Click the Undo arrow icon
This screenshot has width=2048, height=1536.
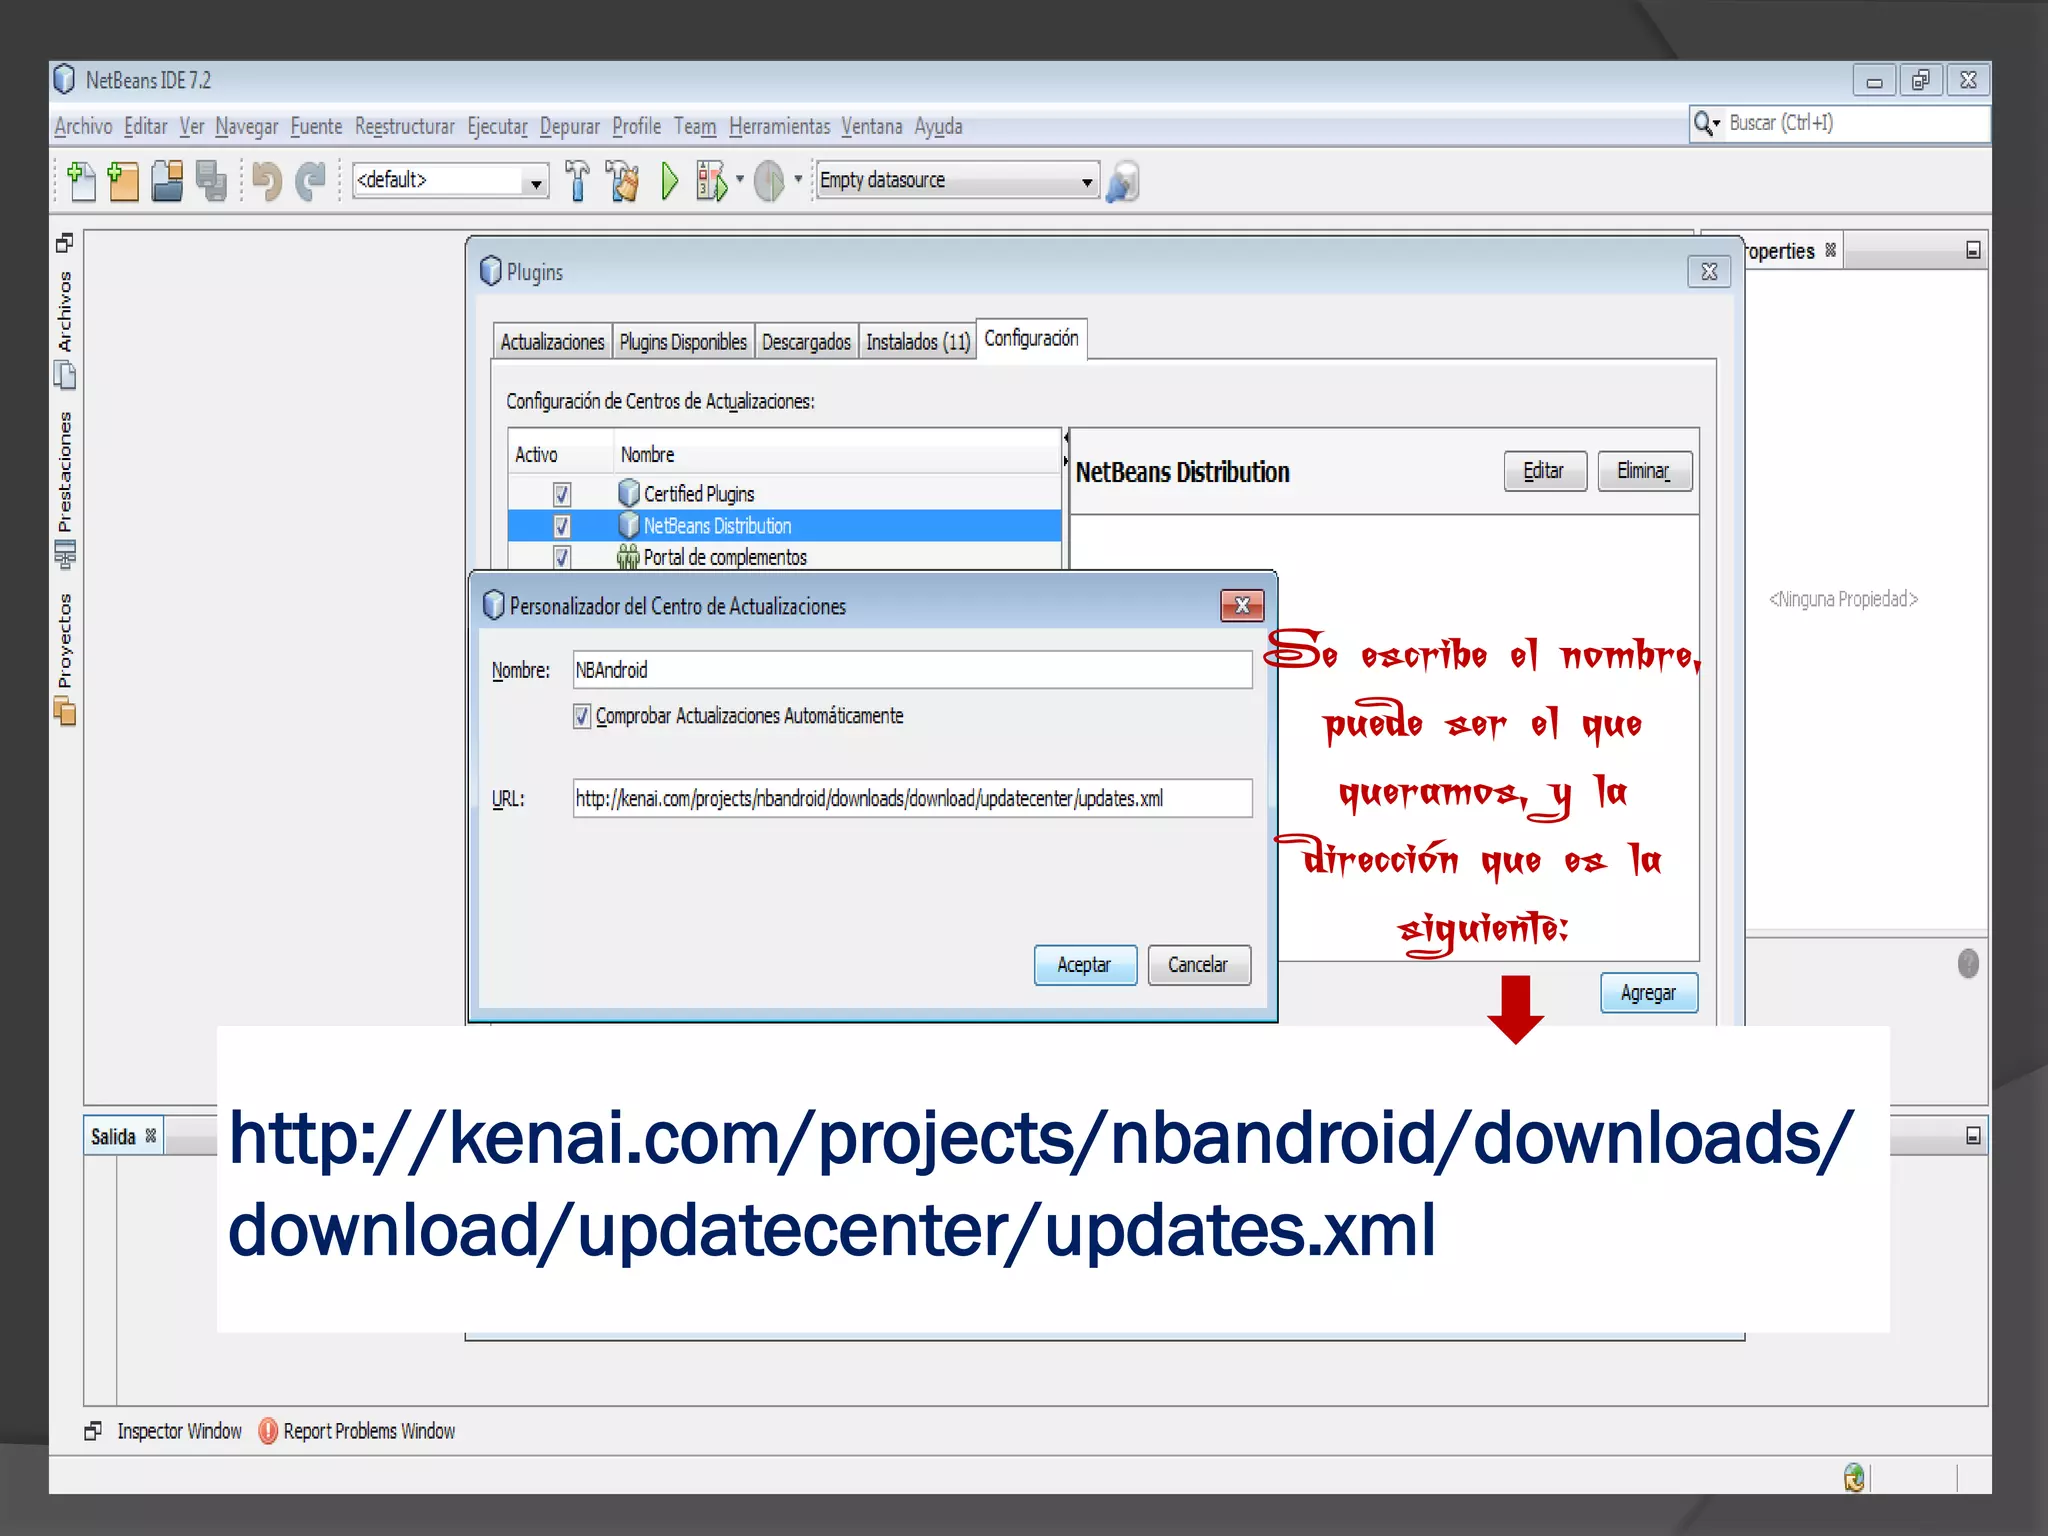[x=267, y=181]
